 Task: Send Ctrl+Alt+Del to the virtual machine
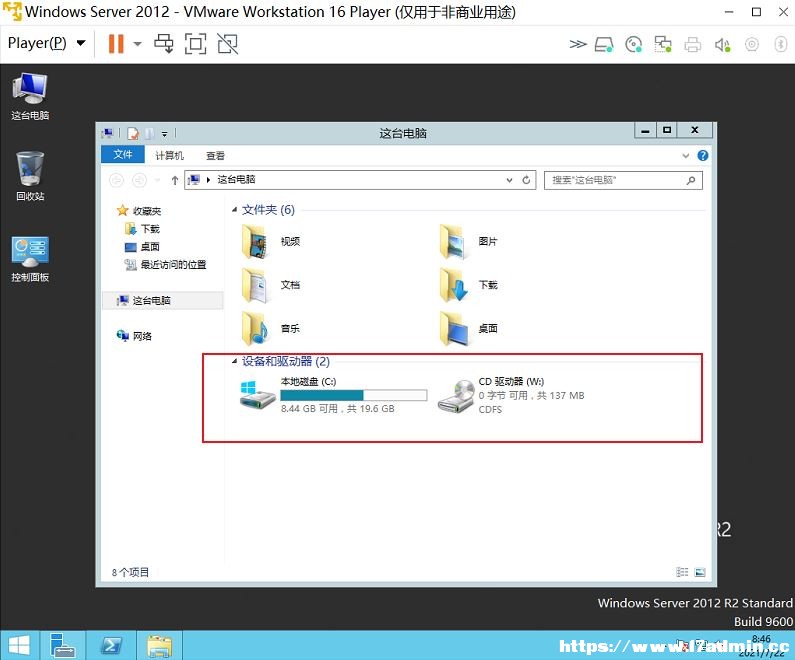164,44
